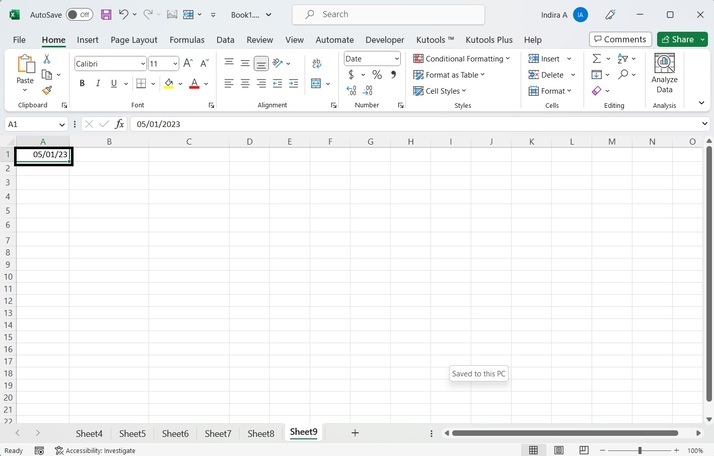This screenshot has height=456, width=714.
Task: Expand the Date number format dropdown
Action: coord(397,59)
